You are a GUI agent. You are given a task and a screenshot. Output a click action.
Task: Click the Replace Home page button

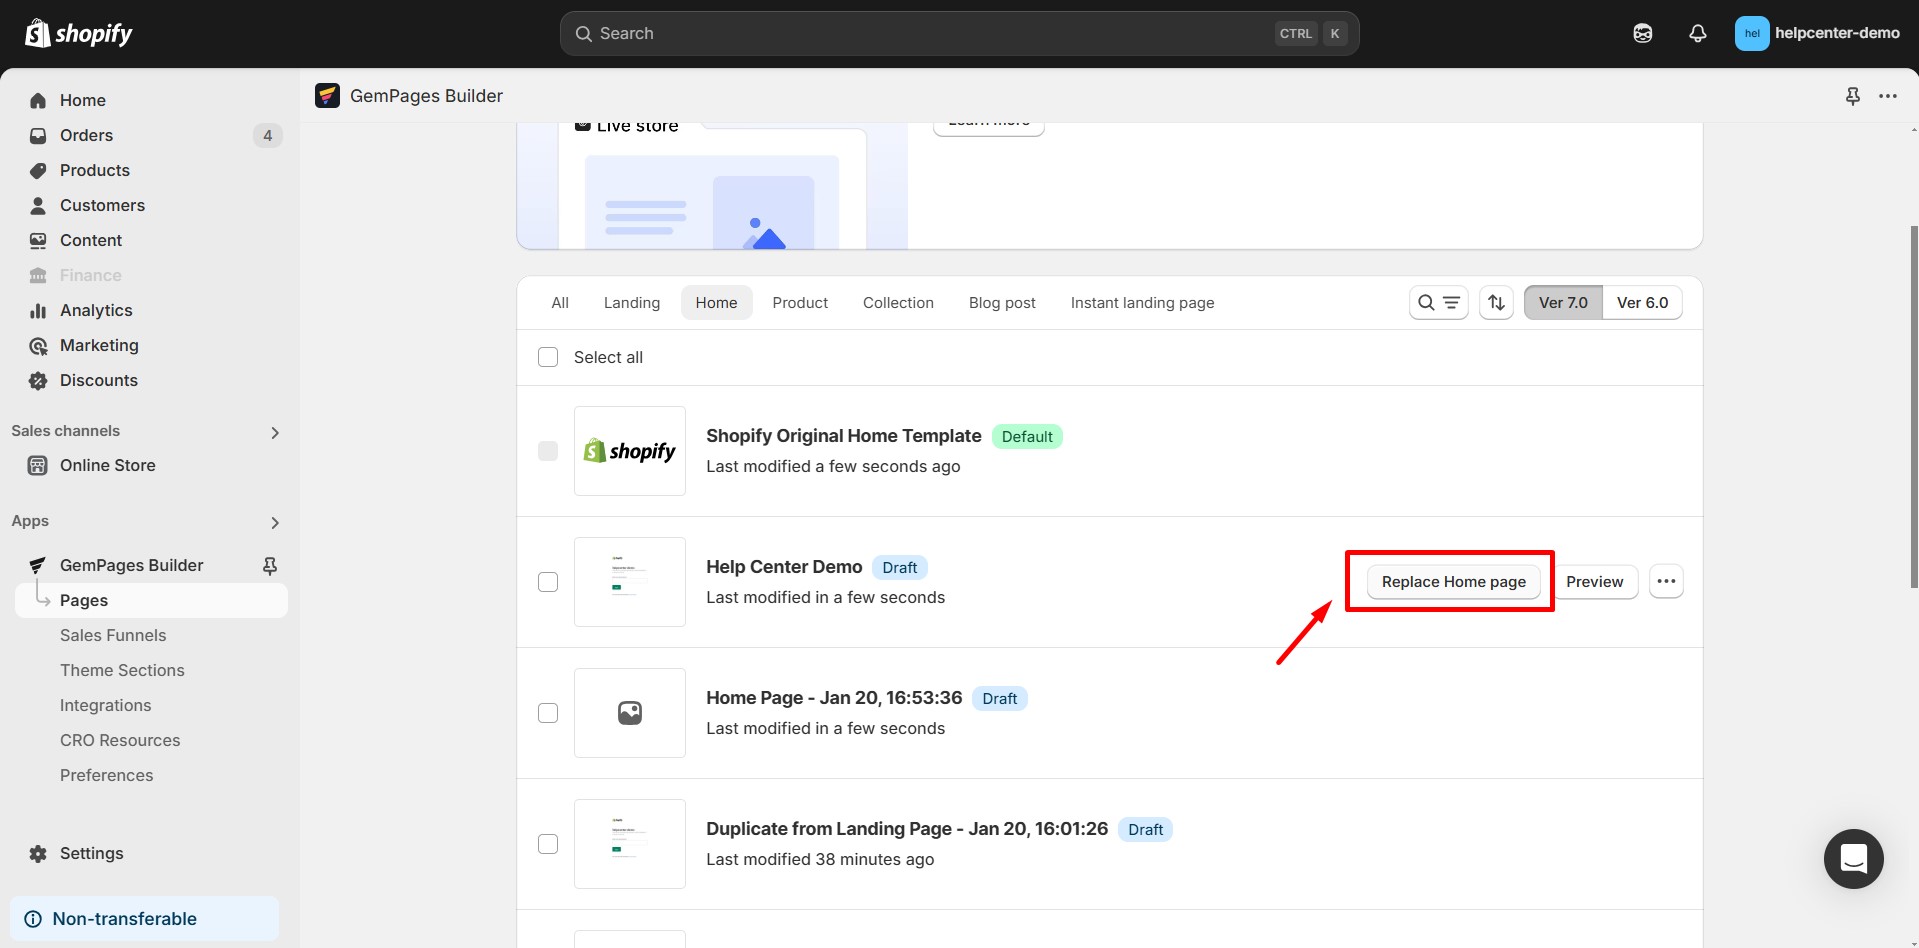pos(1452,581)
